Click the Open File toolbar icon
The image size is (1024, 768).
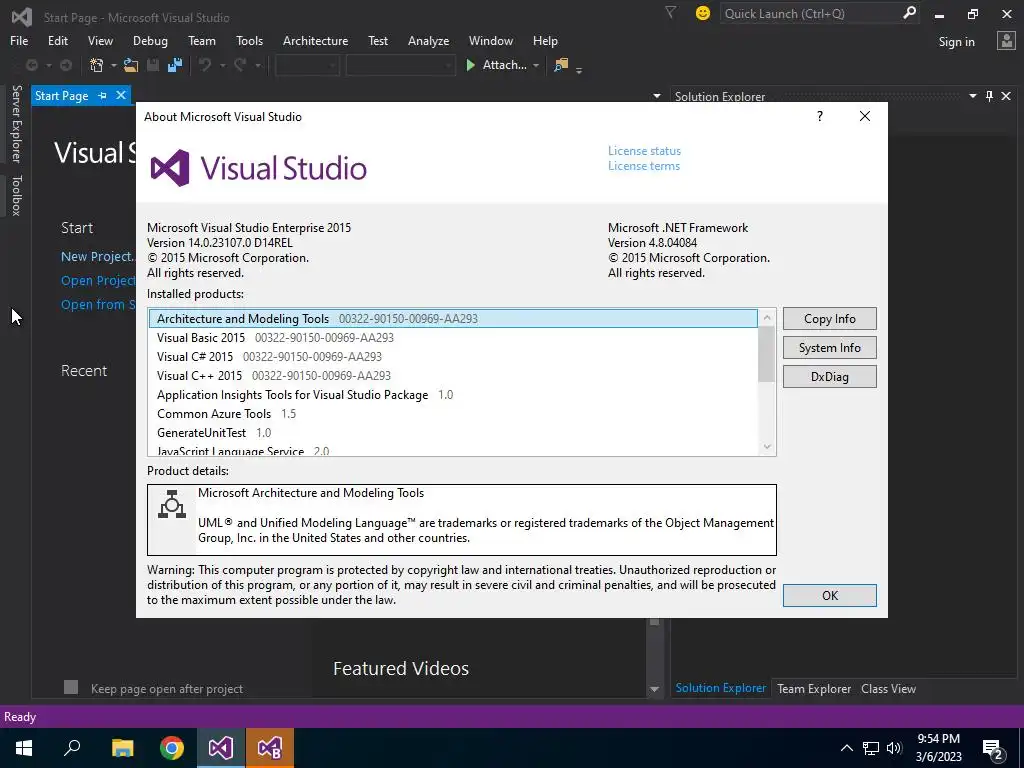click(x=131, y=65)
